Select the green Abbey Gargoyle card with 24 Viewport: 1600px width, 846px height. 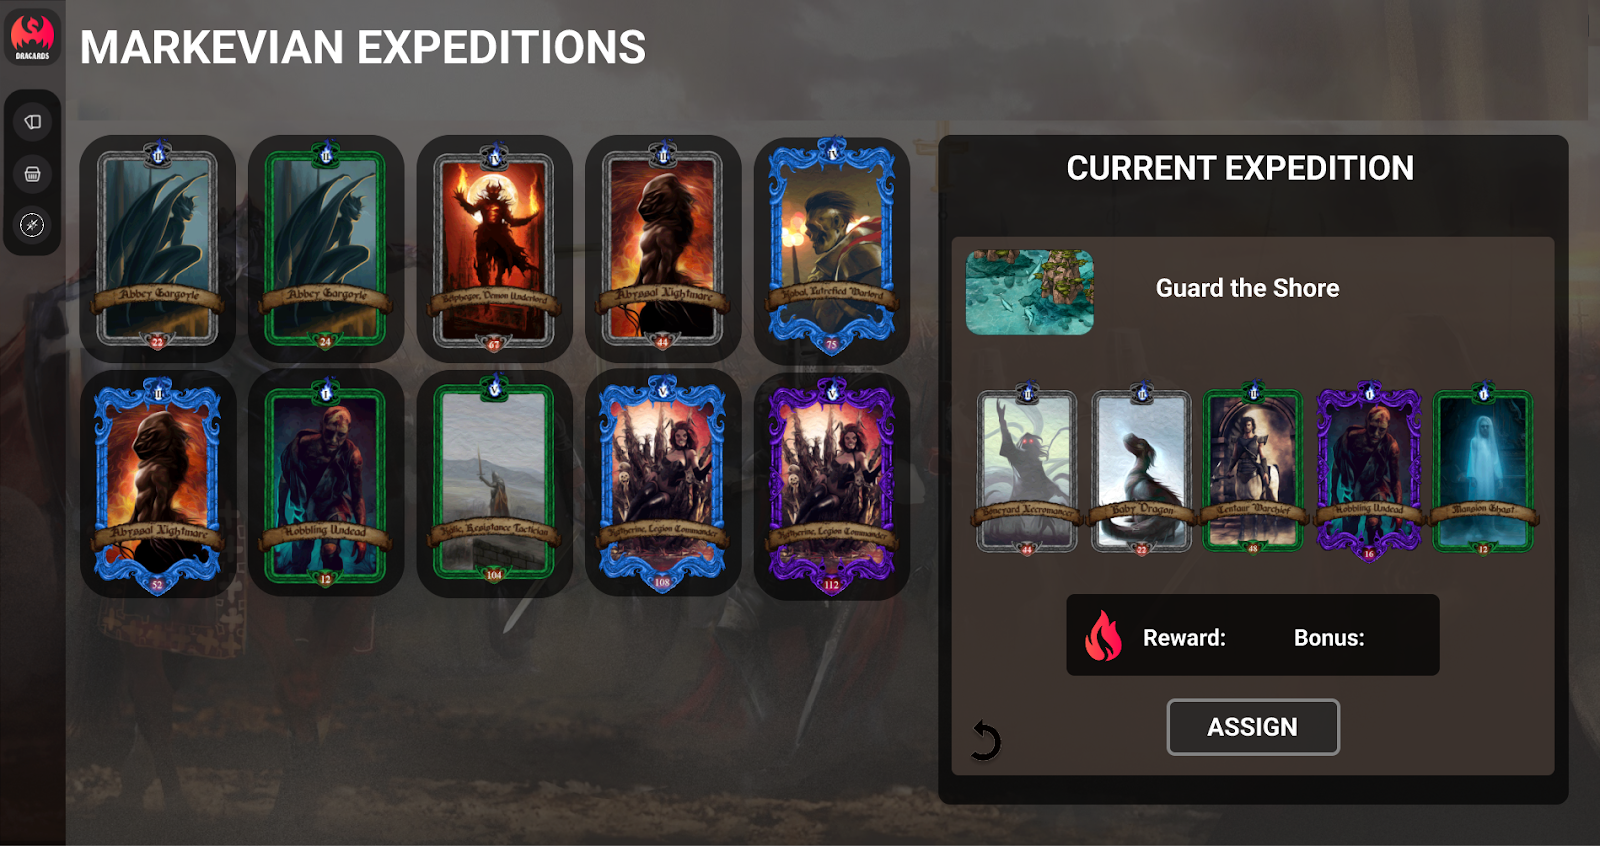(x=326, y=248)
